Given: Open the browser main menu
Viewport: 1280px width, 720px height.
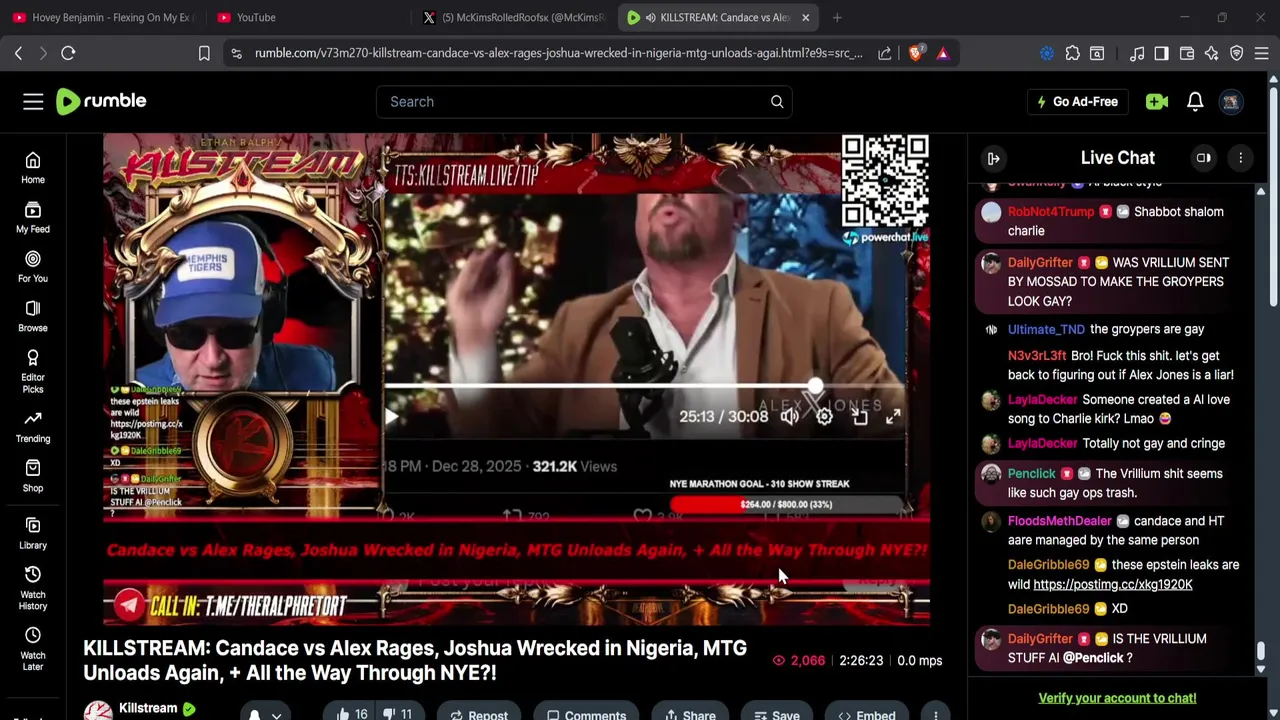Looking at the screenshot, I should coord(1262,53).
